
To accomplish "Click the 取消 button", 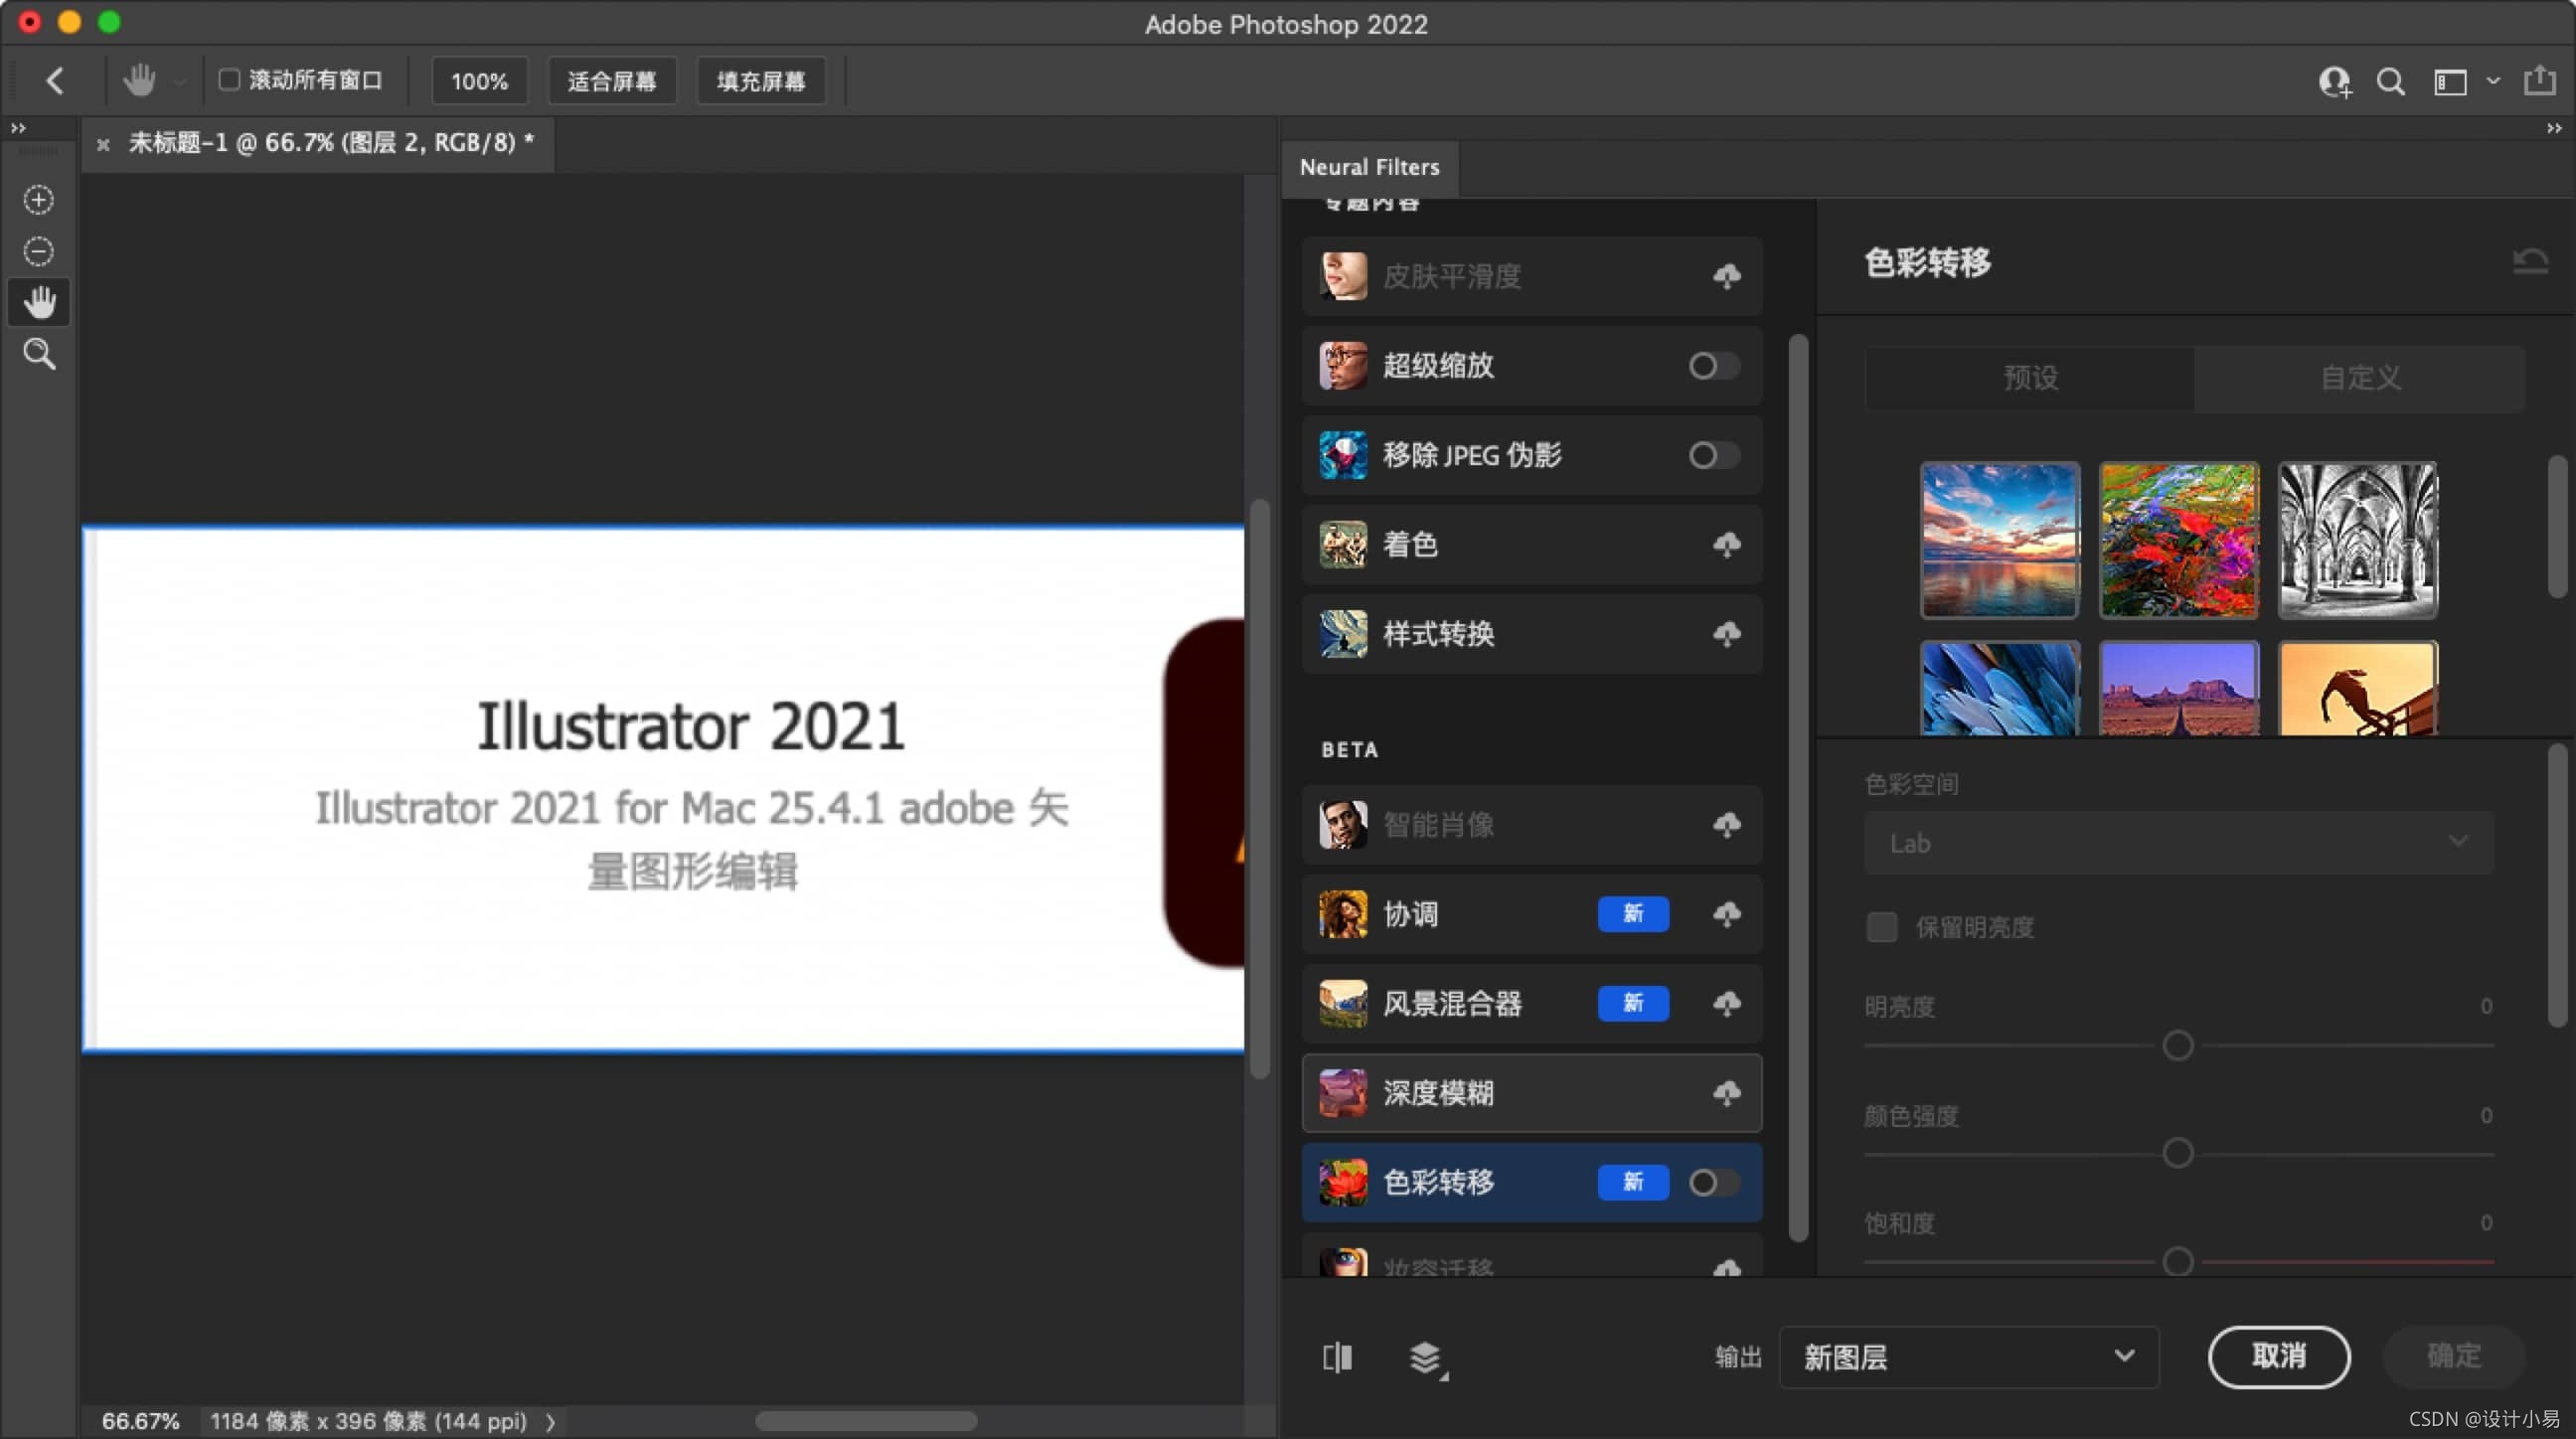I will [x=2279, y=1357].
